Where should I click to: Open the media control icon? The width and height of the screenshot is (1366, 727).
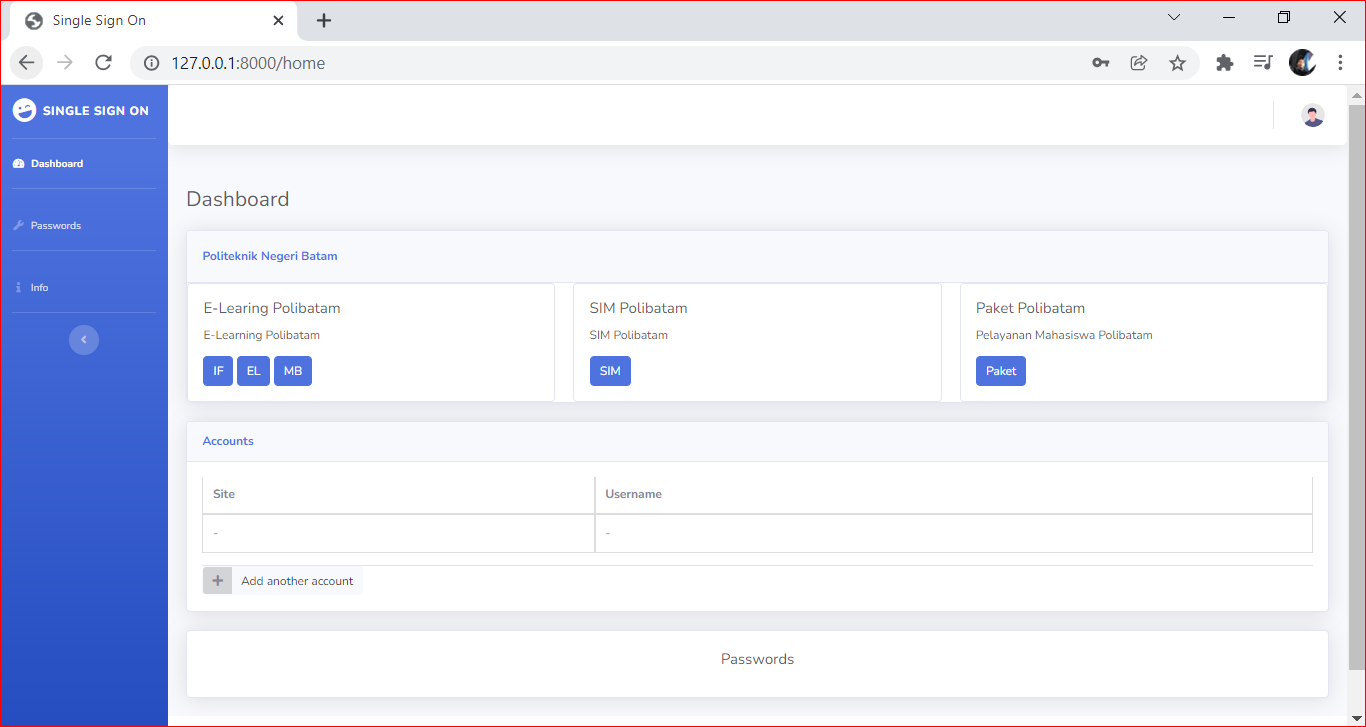pos(1263,63)
